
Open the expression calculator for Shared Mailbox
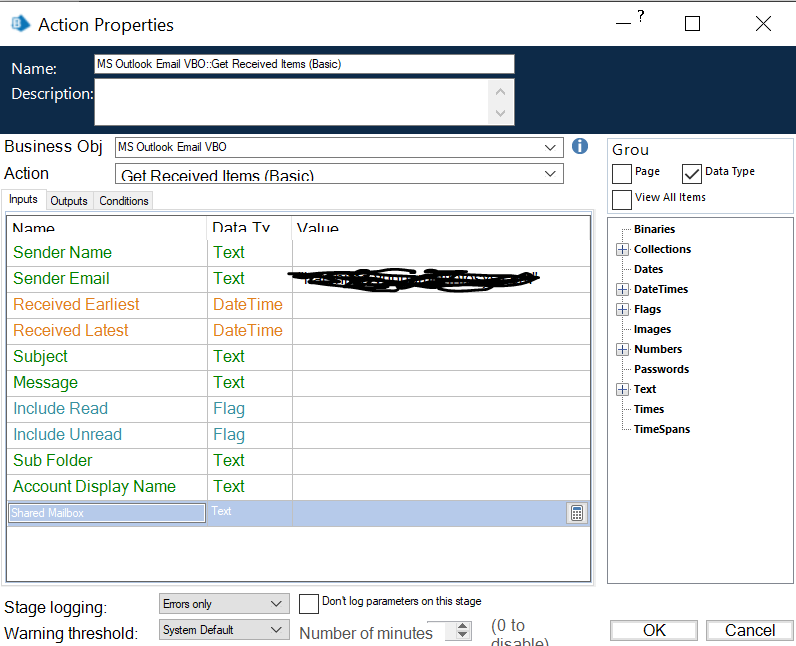point(577,513)
